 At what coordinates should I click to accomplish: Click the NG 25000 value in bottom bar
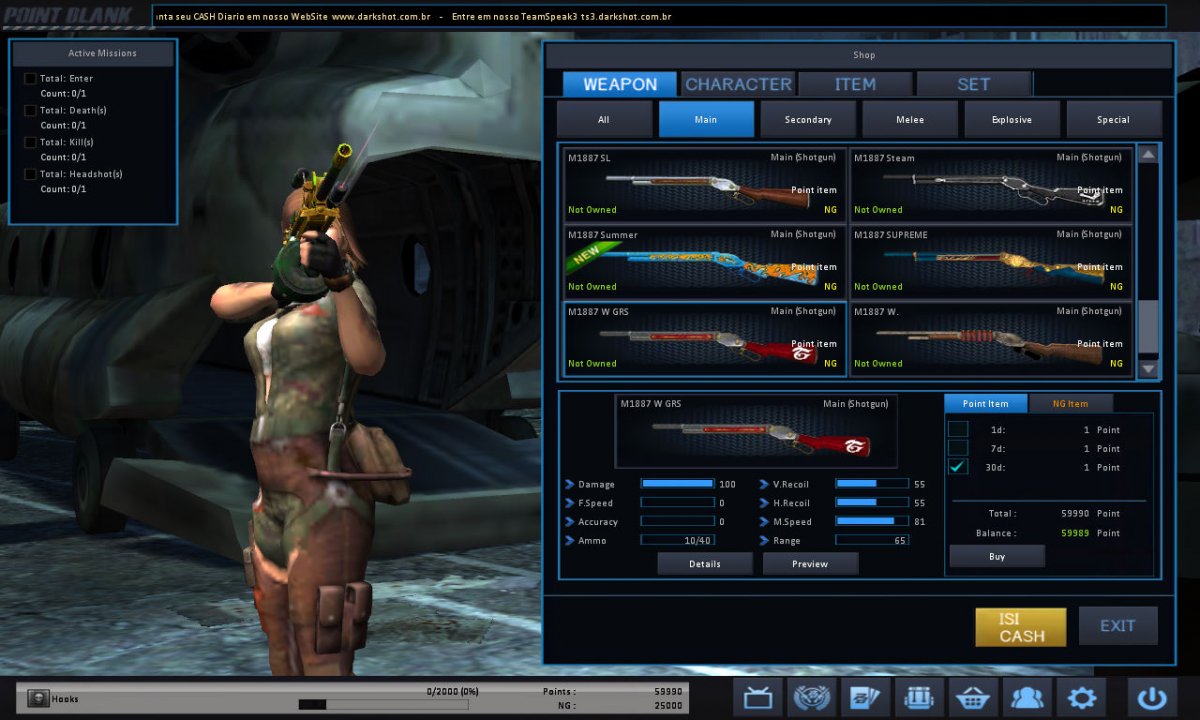(x=668, y=705)
